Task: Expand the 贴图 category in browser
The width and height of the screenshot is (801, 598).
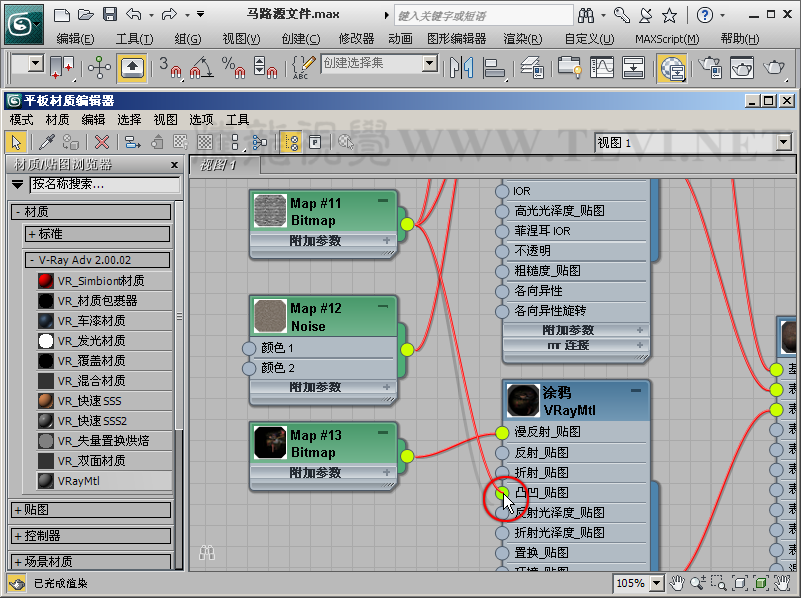Action: click(18, 510)
